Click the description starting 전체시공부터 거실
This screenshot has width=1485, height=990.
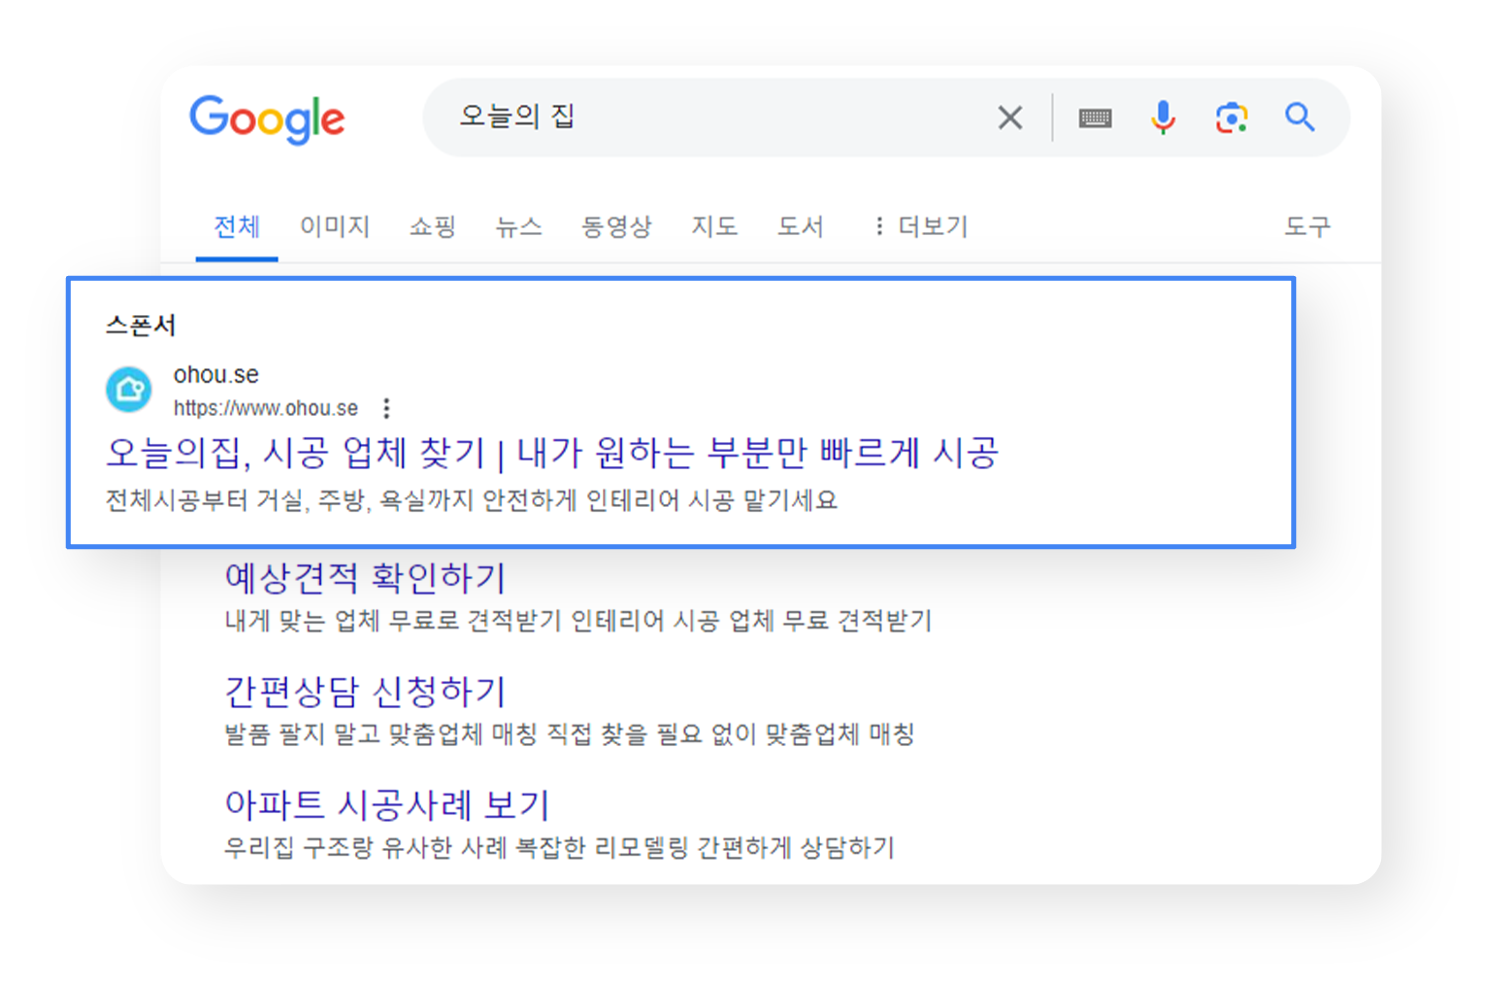pos(472,500)
